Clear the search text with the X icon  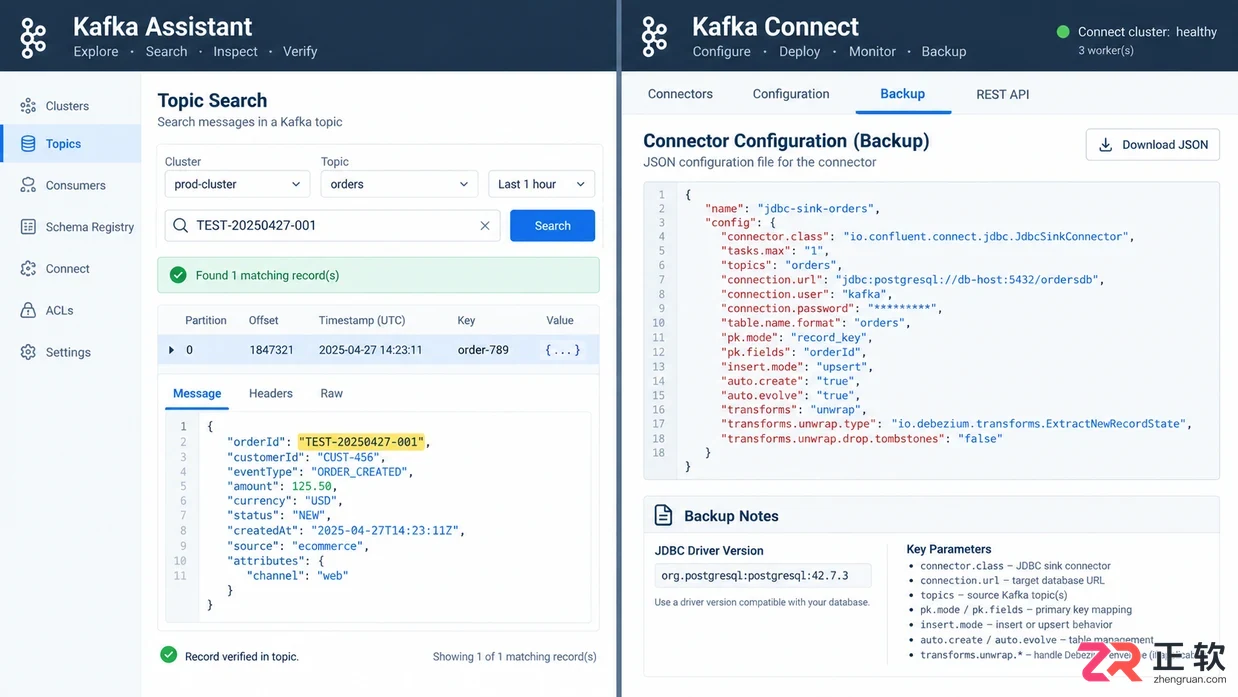pyautogui.click(x=485, y=226)
